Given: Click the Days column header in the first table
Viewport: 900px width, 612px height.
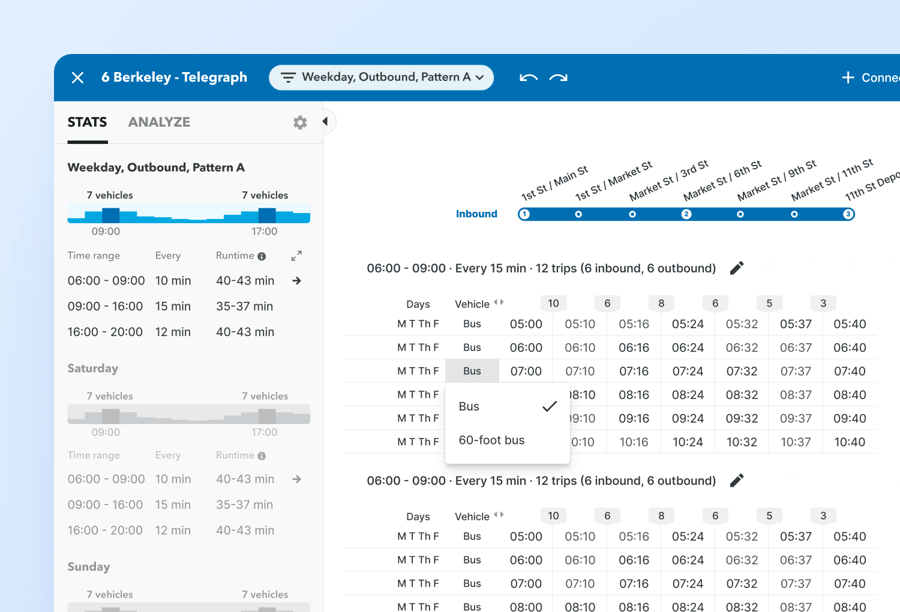Looking at the screenshot, I should coord(418,304).
